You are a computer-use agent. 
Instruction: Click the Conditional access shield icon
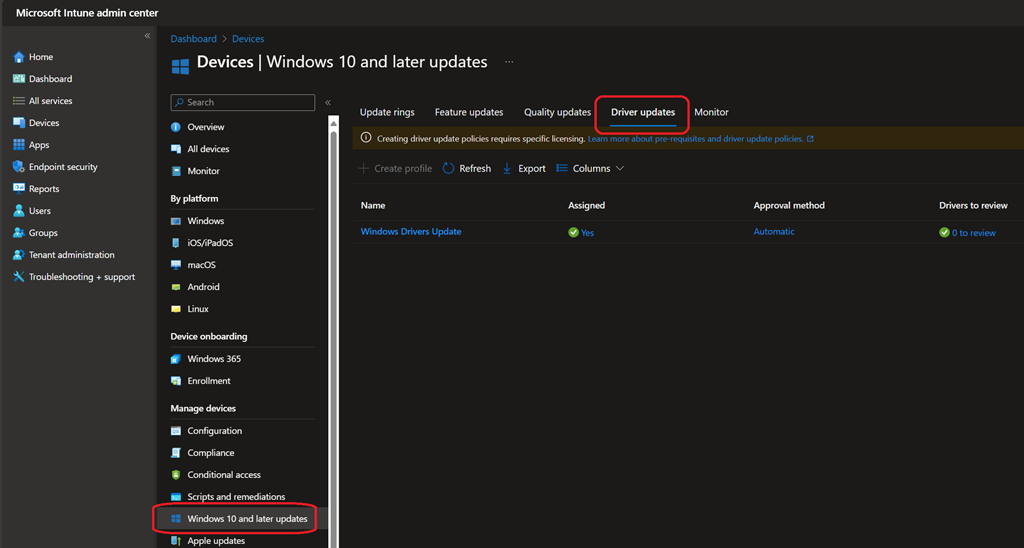(x=176, y=475)
